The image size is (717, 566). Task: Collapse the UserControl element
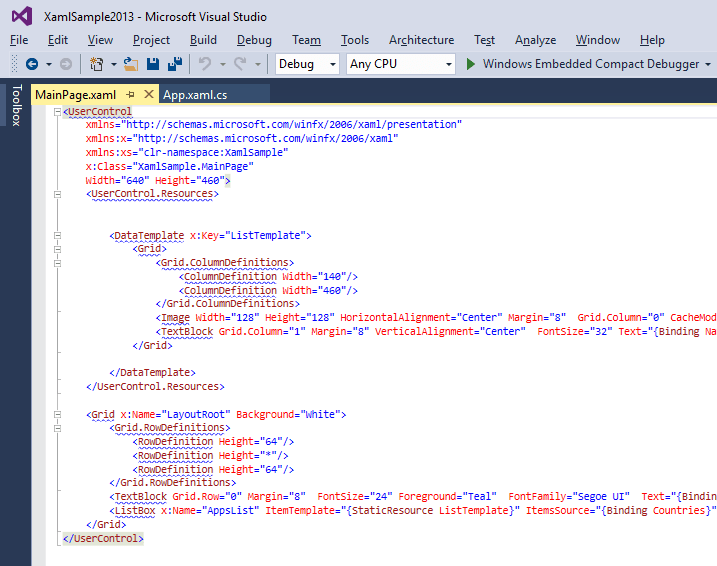pyautogui.click(x=57, y=112)
